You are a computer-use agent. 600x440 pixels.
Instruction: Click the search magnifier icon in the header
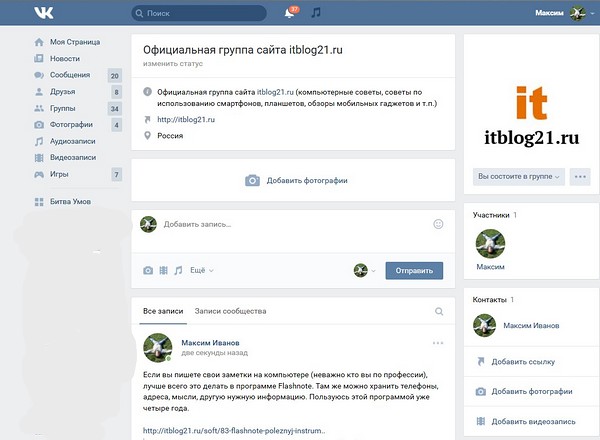[x=139, y=13]
